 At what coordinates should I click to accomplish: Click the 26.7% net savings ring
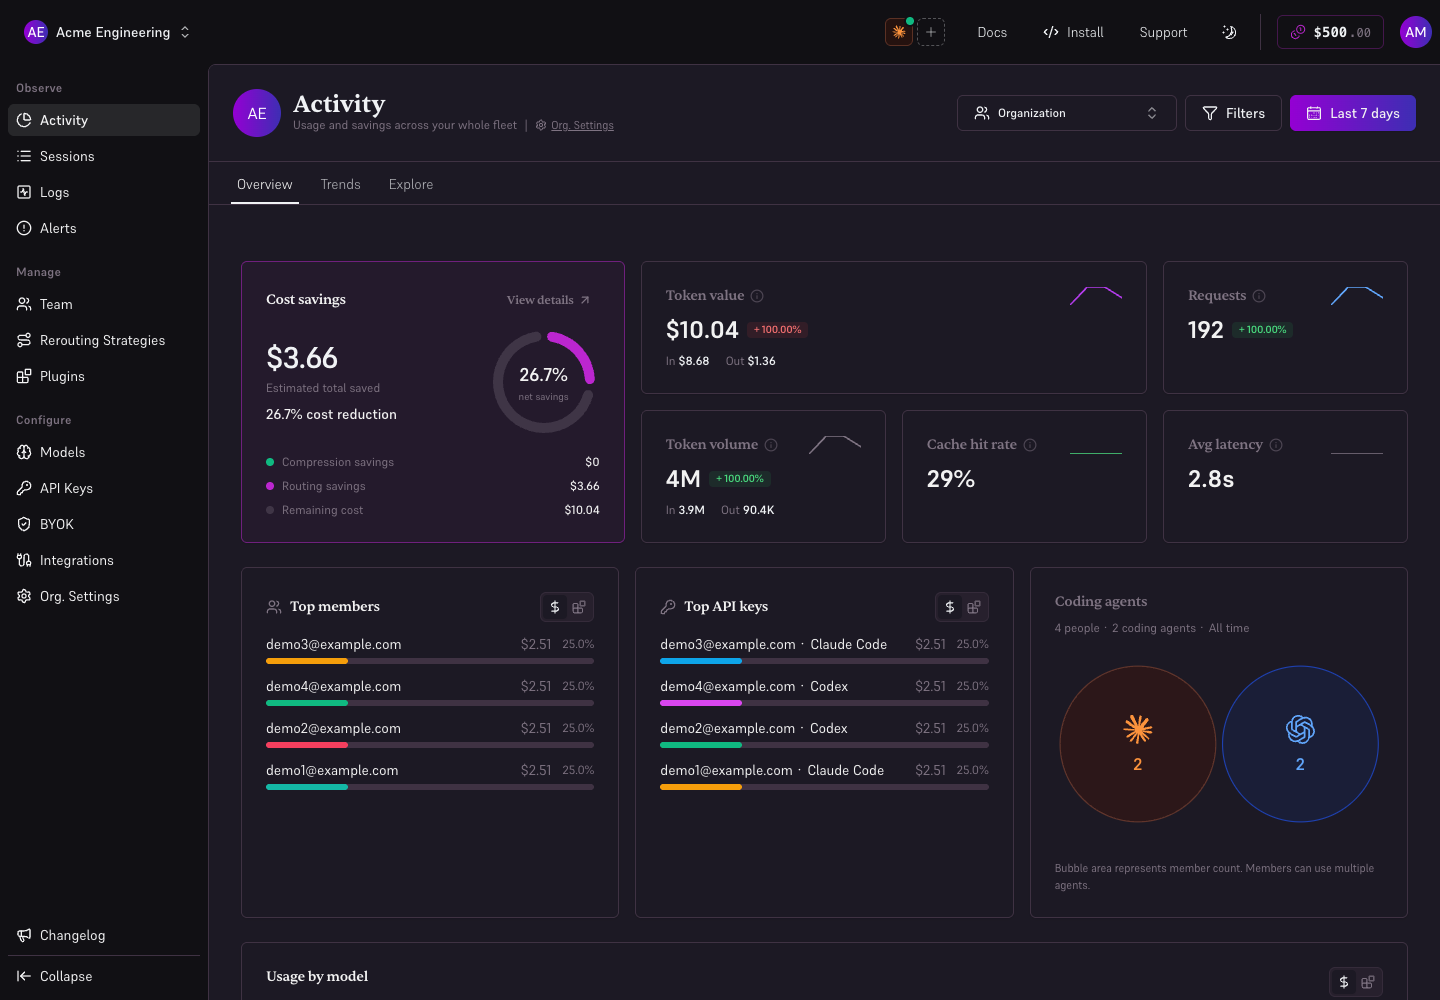[544, 382]
